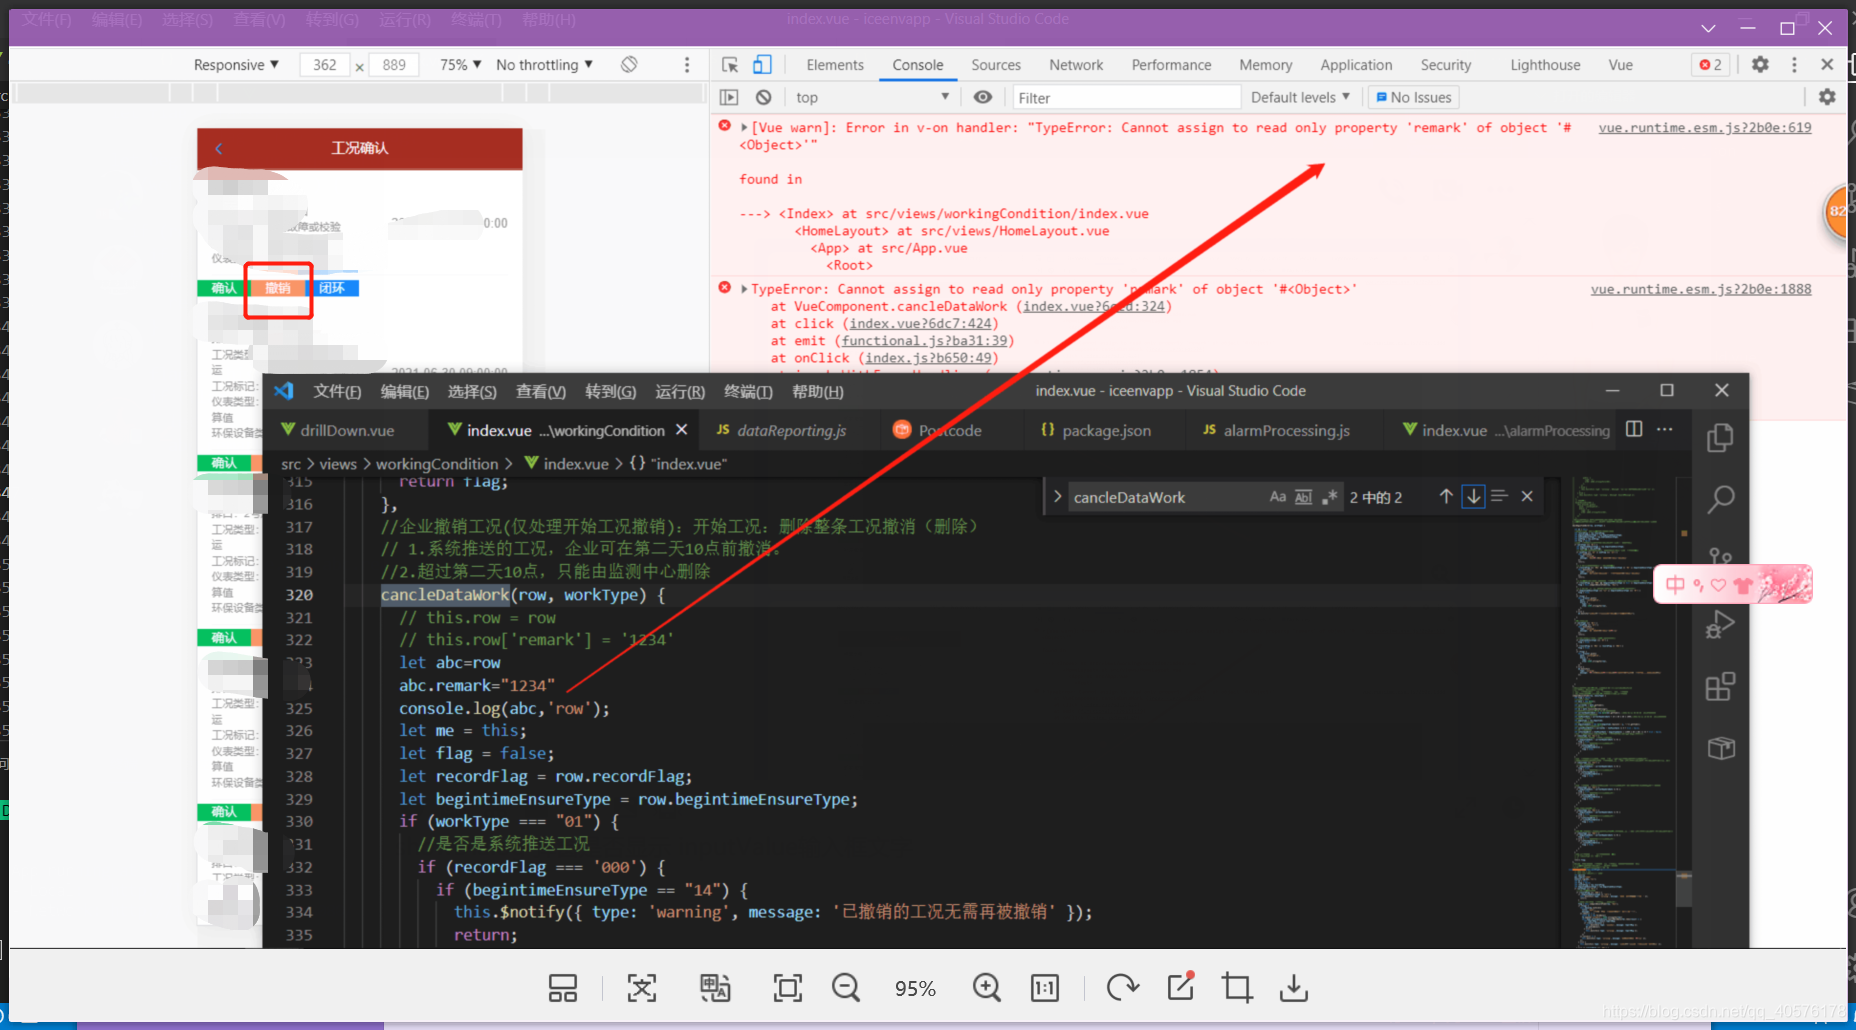This screenshot has height=1030, width=1856.
Task: Click the split editor icon in VS Code
Action: 1634,429
